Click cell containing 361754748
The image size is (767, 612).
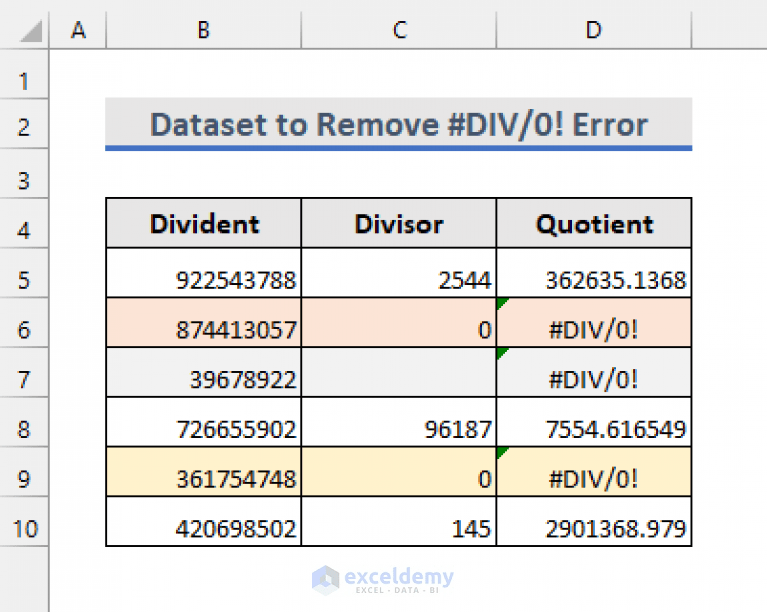203,472
